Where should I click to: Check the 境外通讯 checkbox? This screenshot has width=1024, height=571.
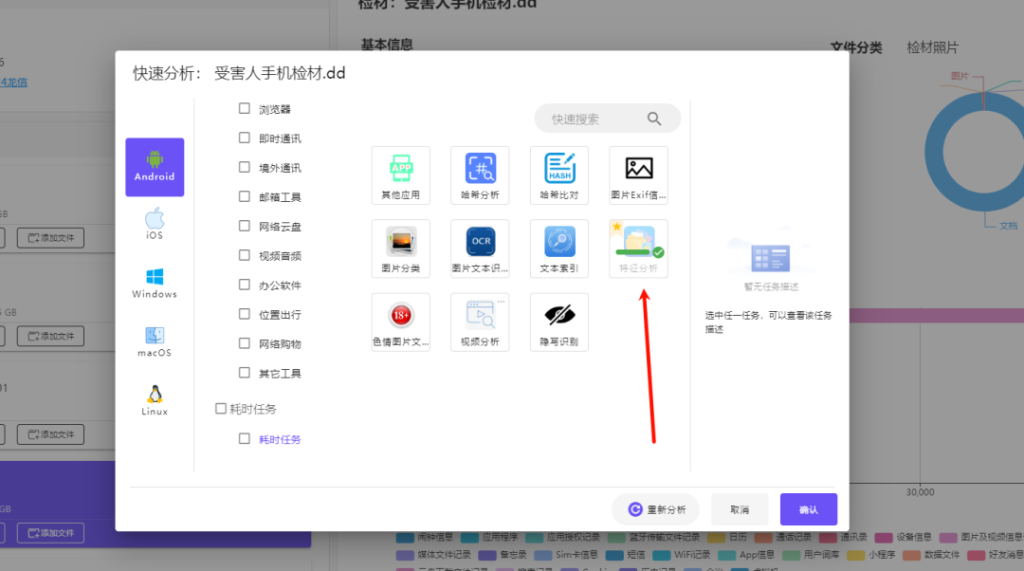tap(244, 167)
